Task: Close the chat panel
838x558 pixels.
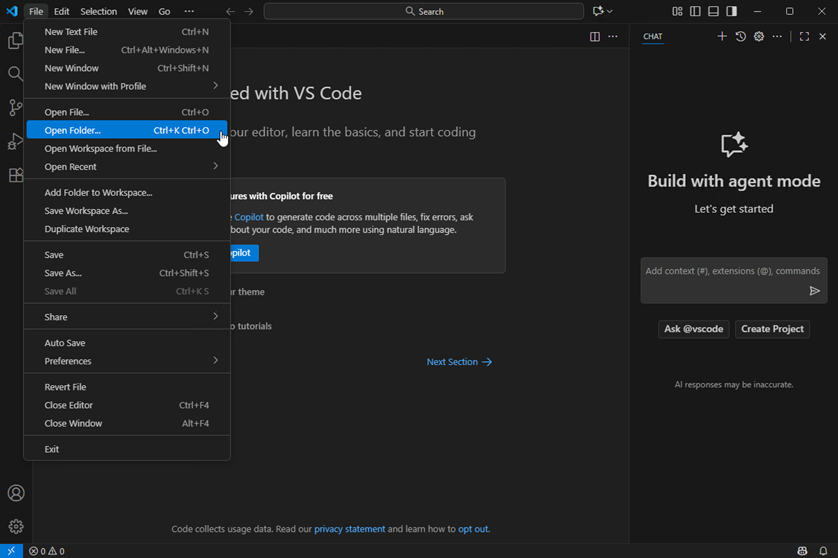Action: pos(823,36)
